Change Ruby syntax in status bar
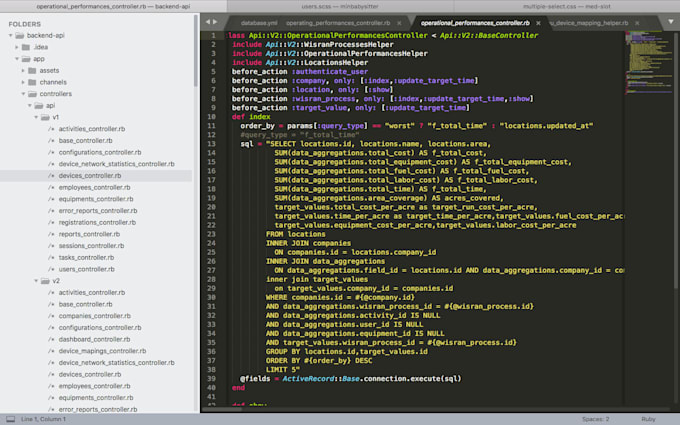Viewport: 680px width, 425px height. click(x=647, y=418)
